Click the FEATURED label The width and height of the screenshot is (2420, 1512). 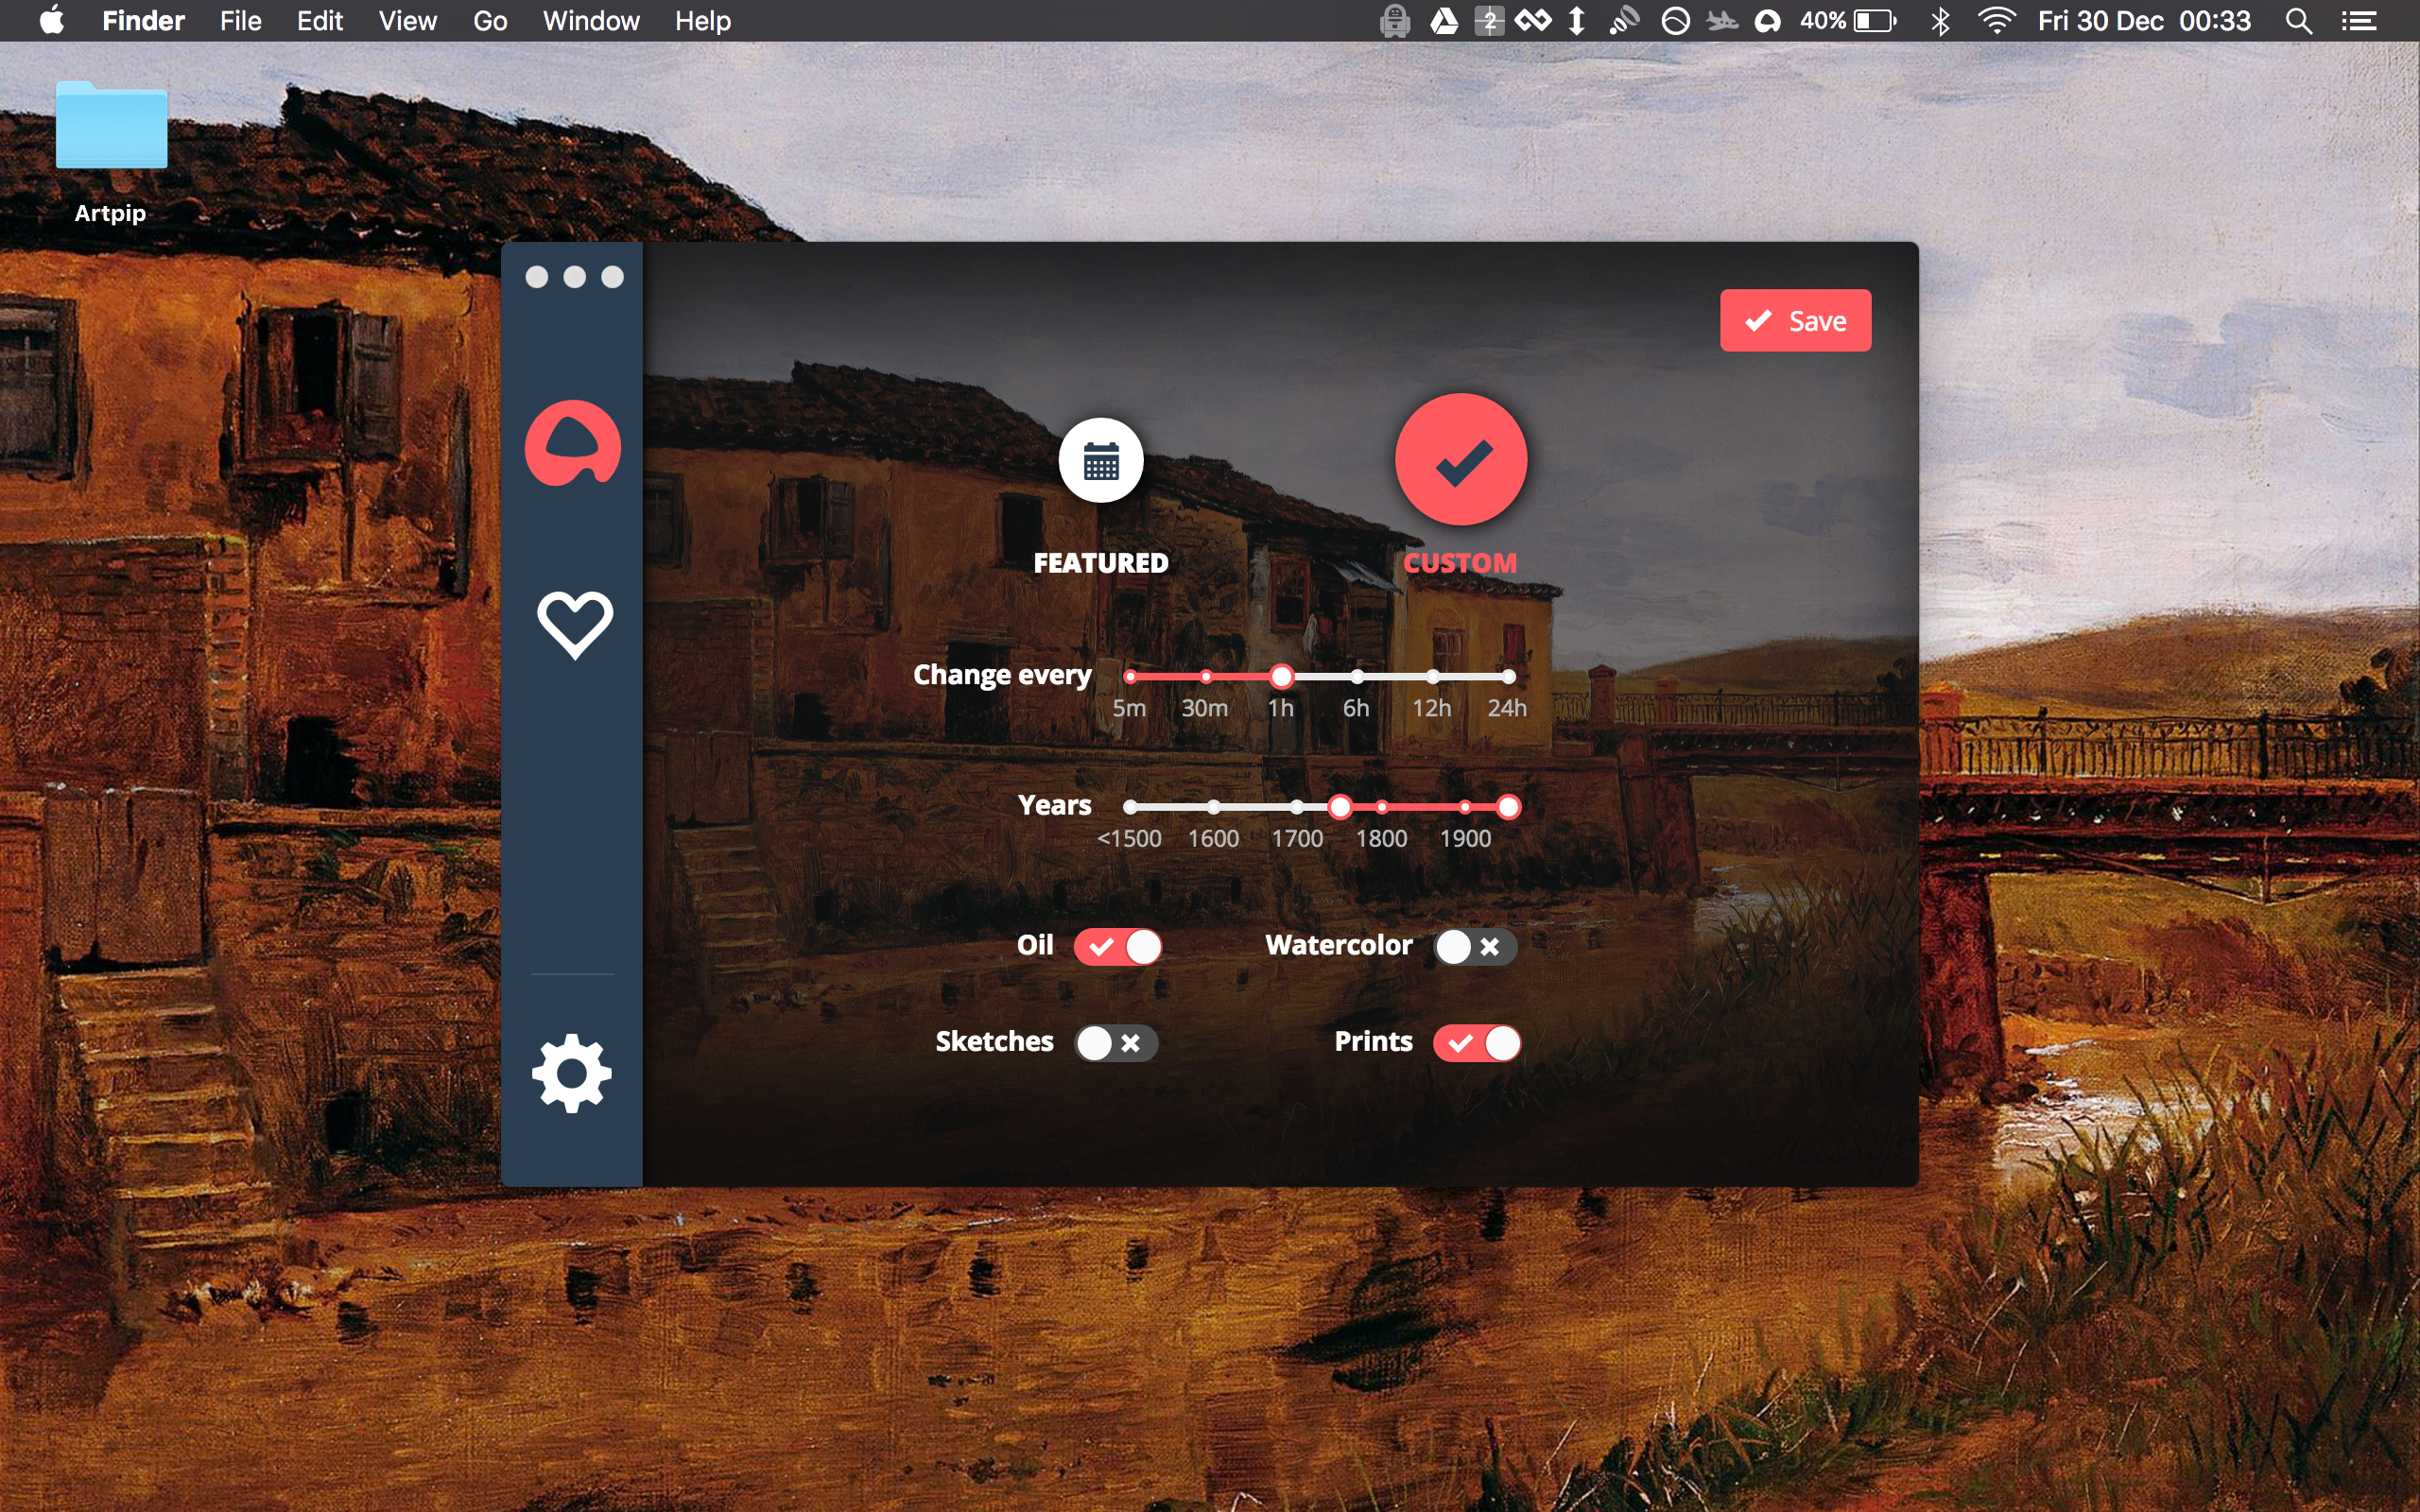click(x=1101, y=563)
